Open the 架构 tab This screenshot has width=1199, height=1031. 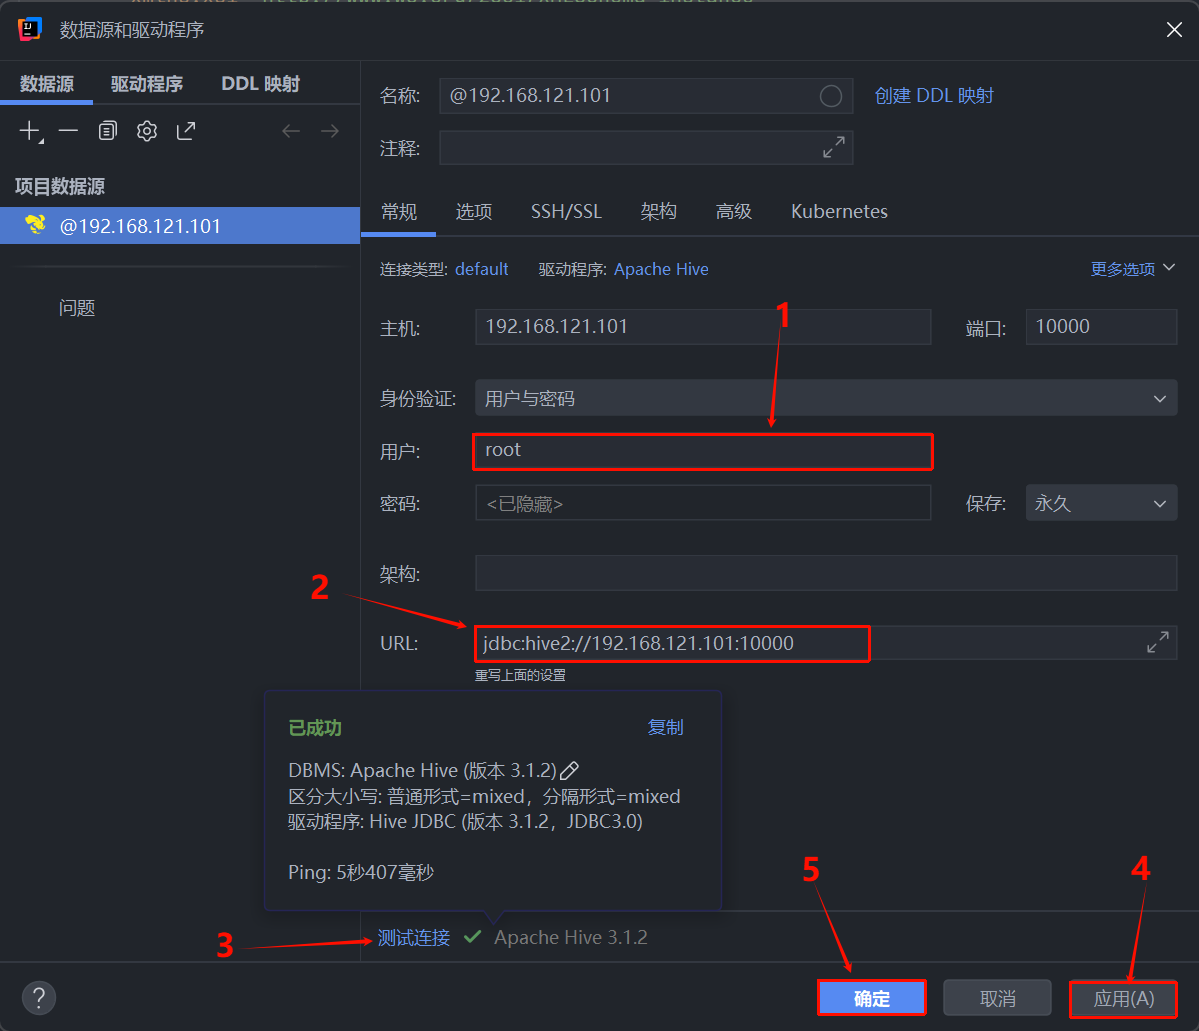point(658,212)
